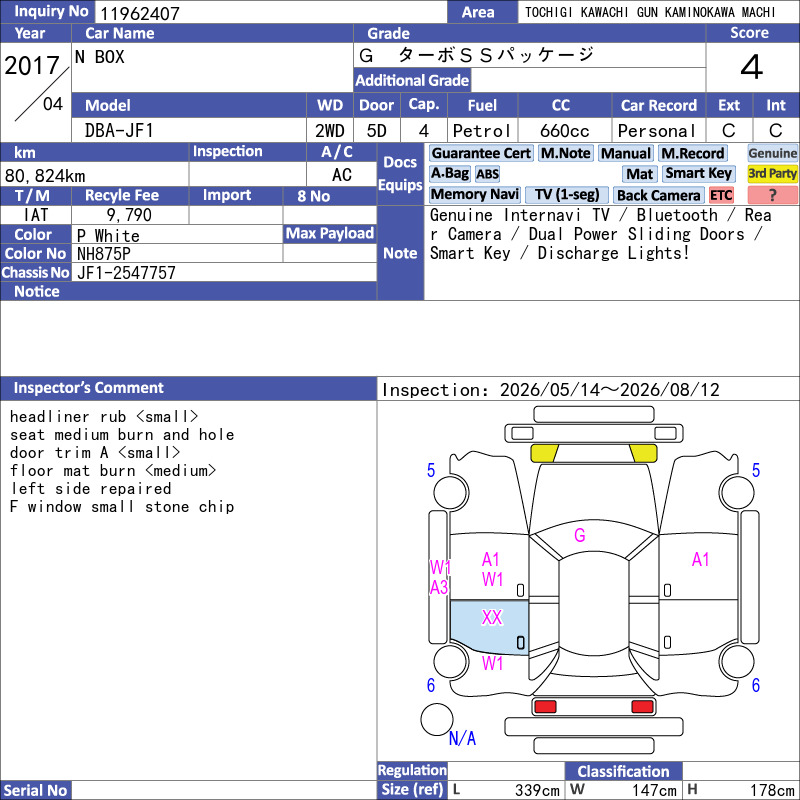Click the Guarantee Cert badge
Viewport: 800px width, 800px height.
(x=481, y=153)
